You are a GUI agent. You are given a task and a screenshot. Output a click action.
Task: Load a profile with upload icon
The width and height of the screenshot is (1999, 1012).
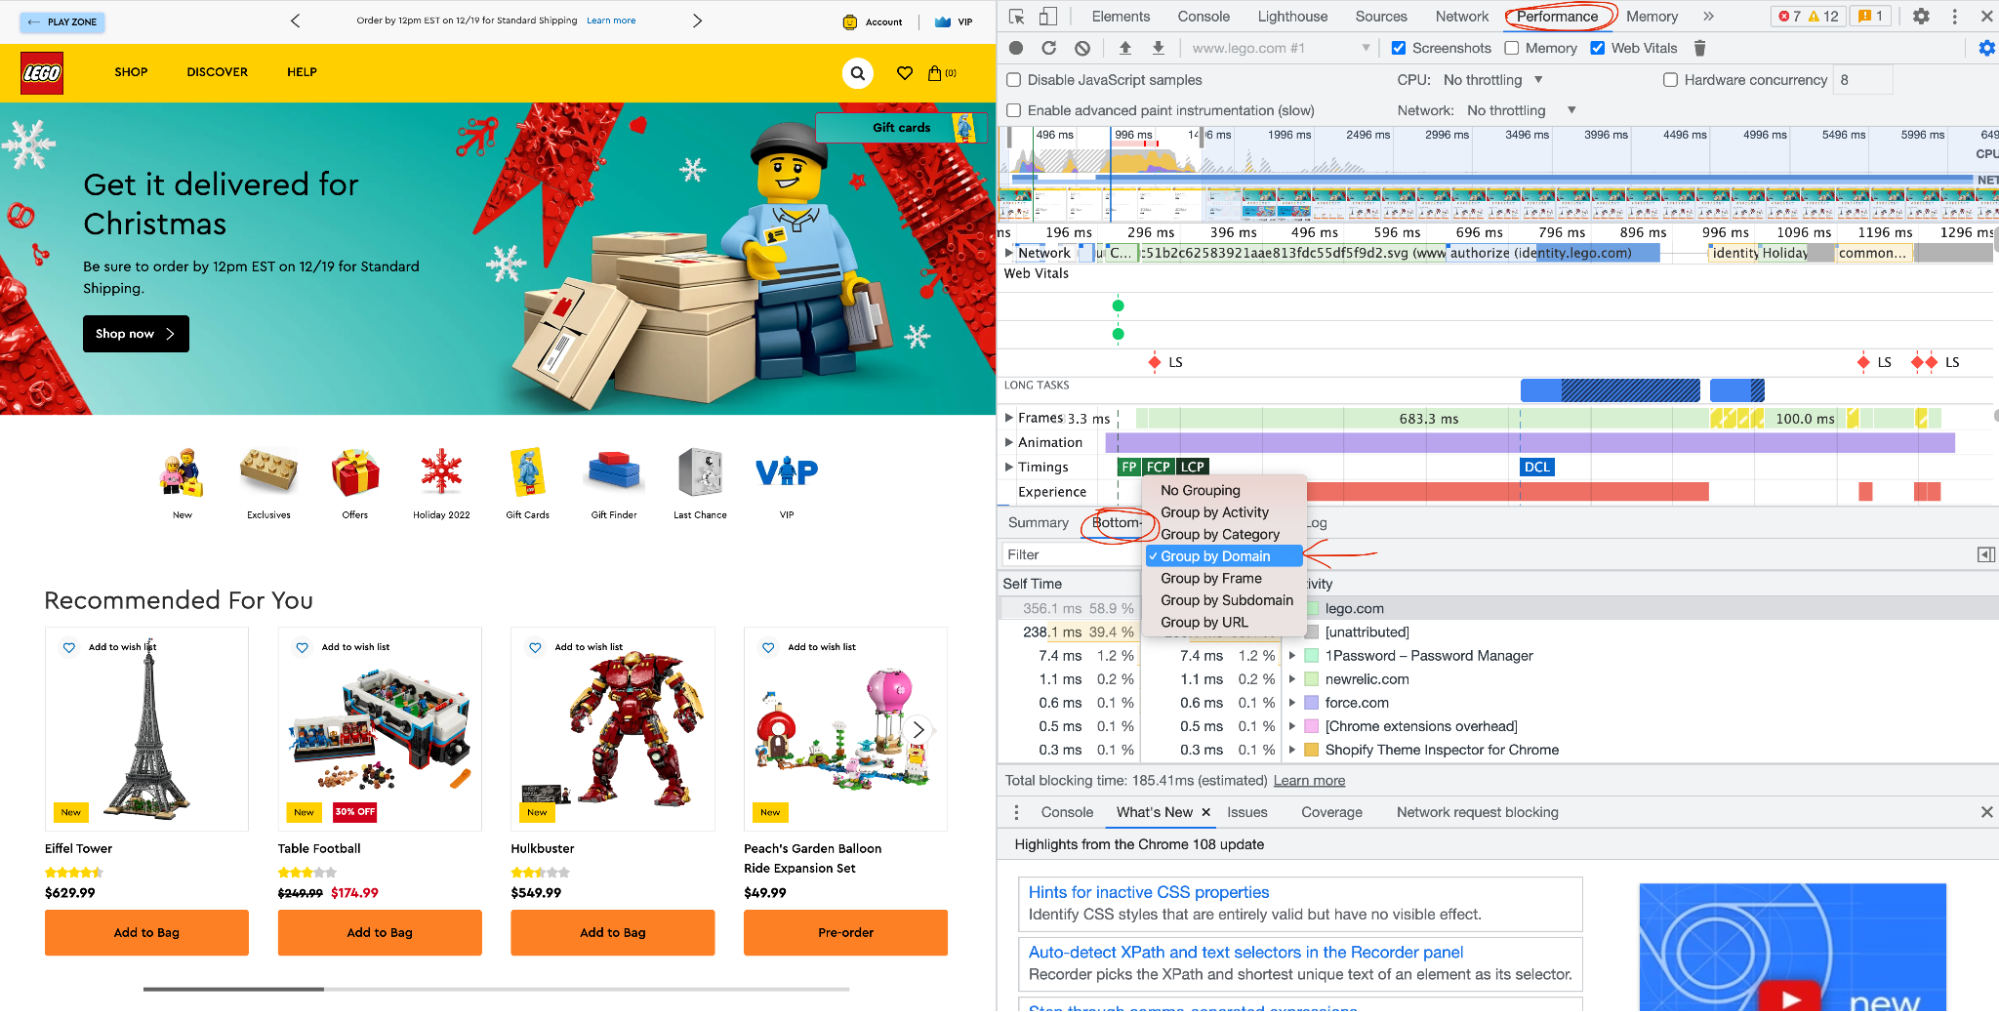pyautogui.click(x=1125, y=48)
